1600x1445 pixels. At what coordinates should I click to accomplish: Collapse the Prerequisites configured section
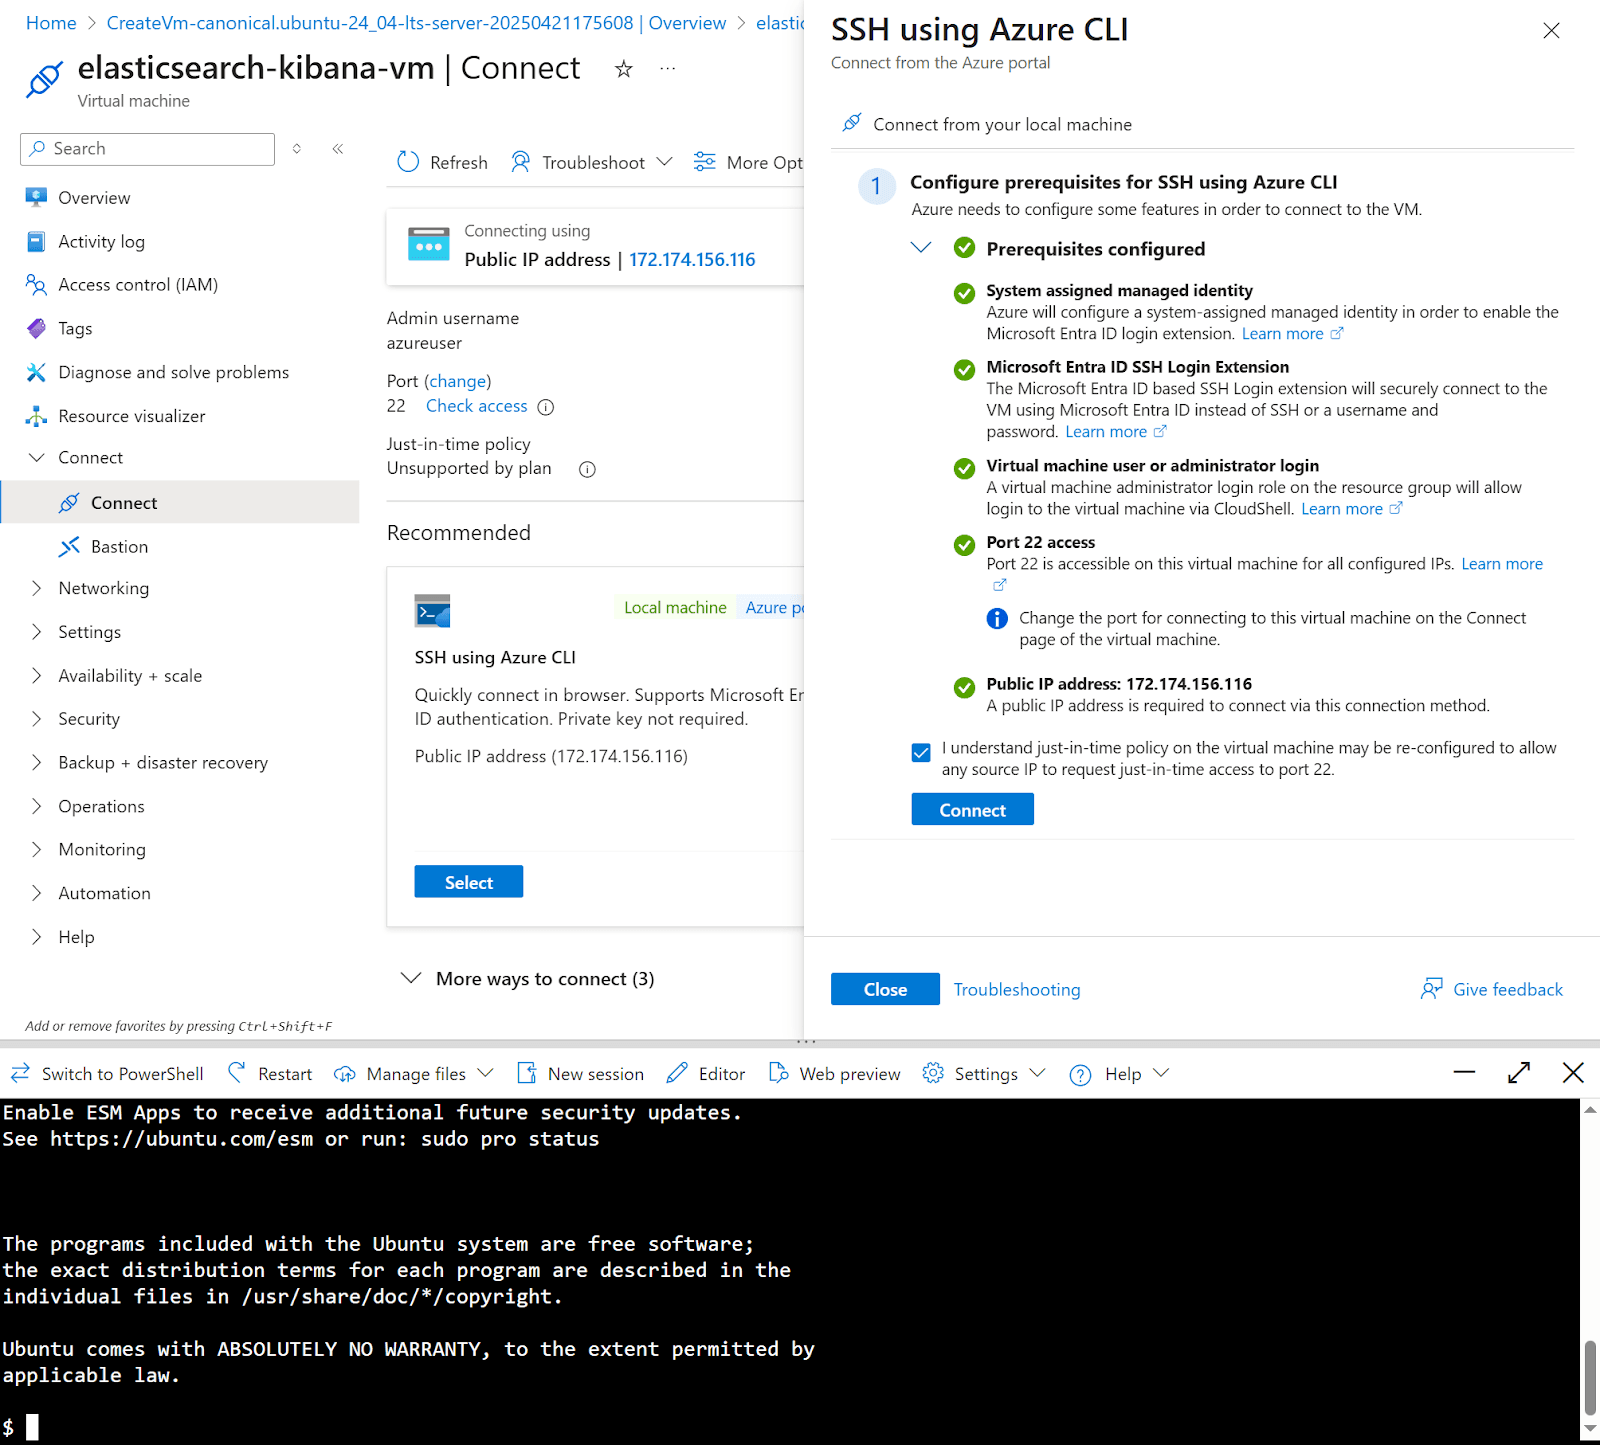(x=920, y=248)
